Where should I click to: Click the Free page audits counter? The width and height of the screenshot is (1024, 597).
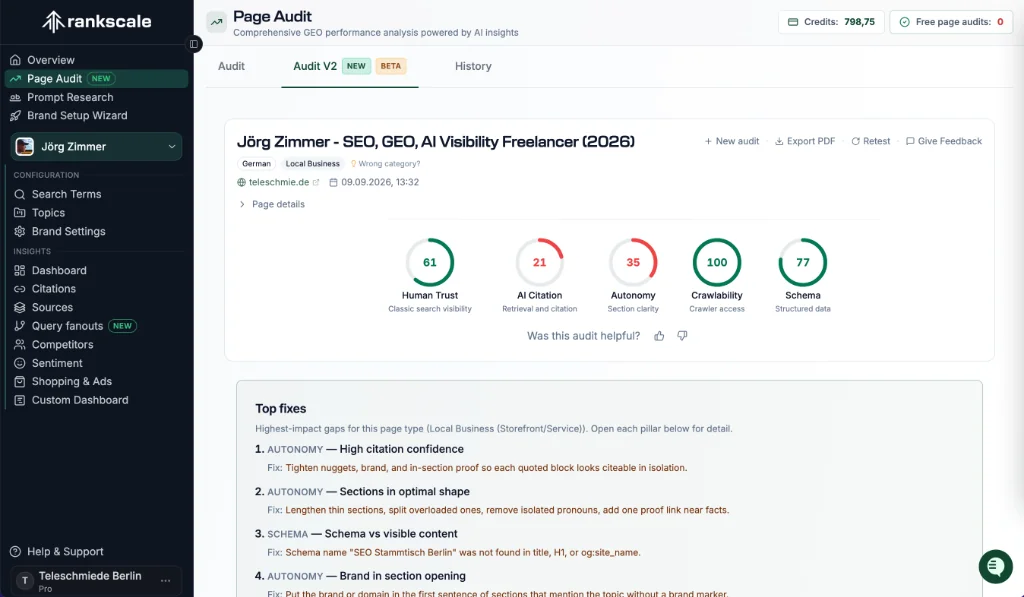pos(951,22)
